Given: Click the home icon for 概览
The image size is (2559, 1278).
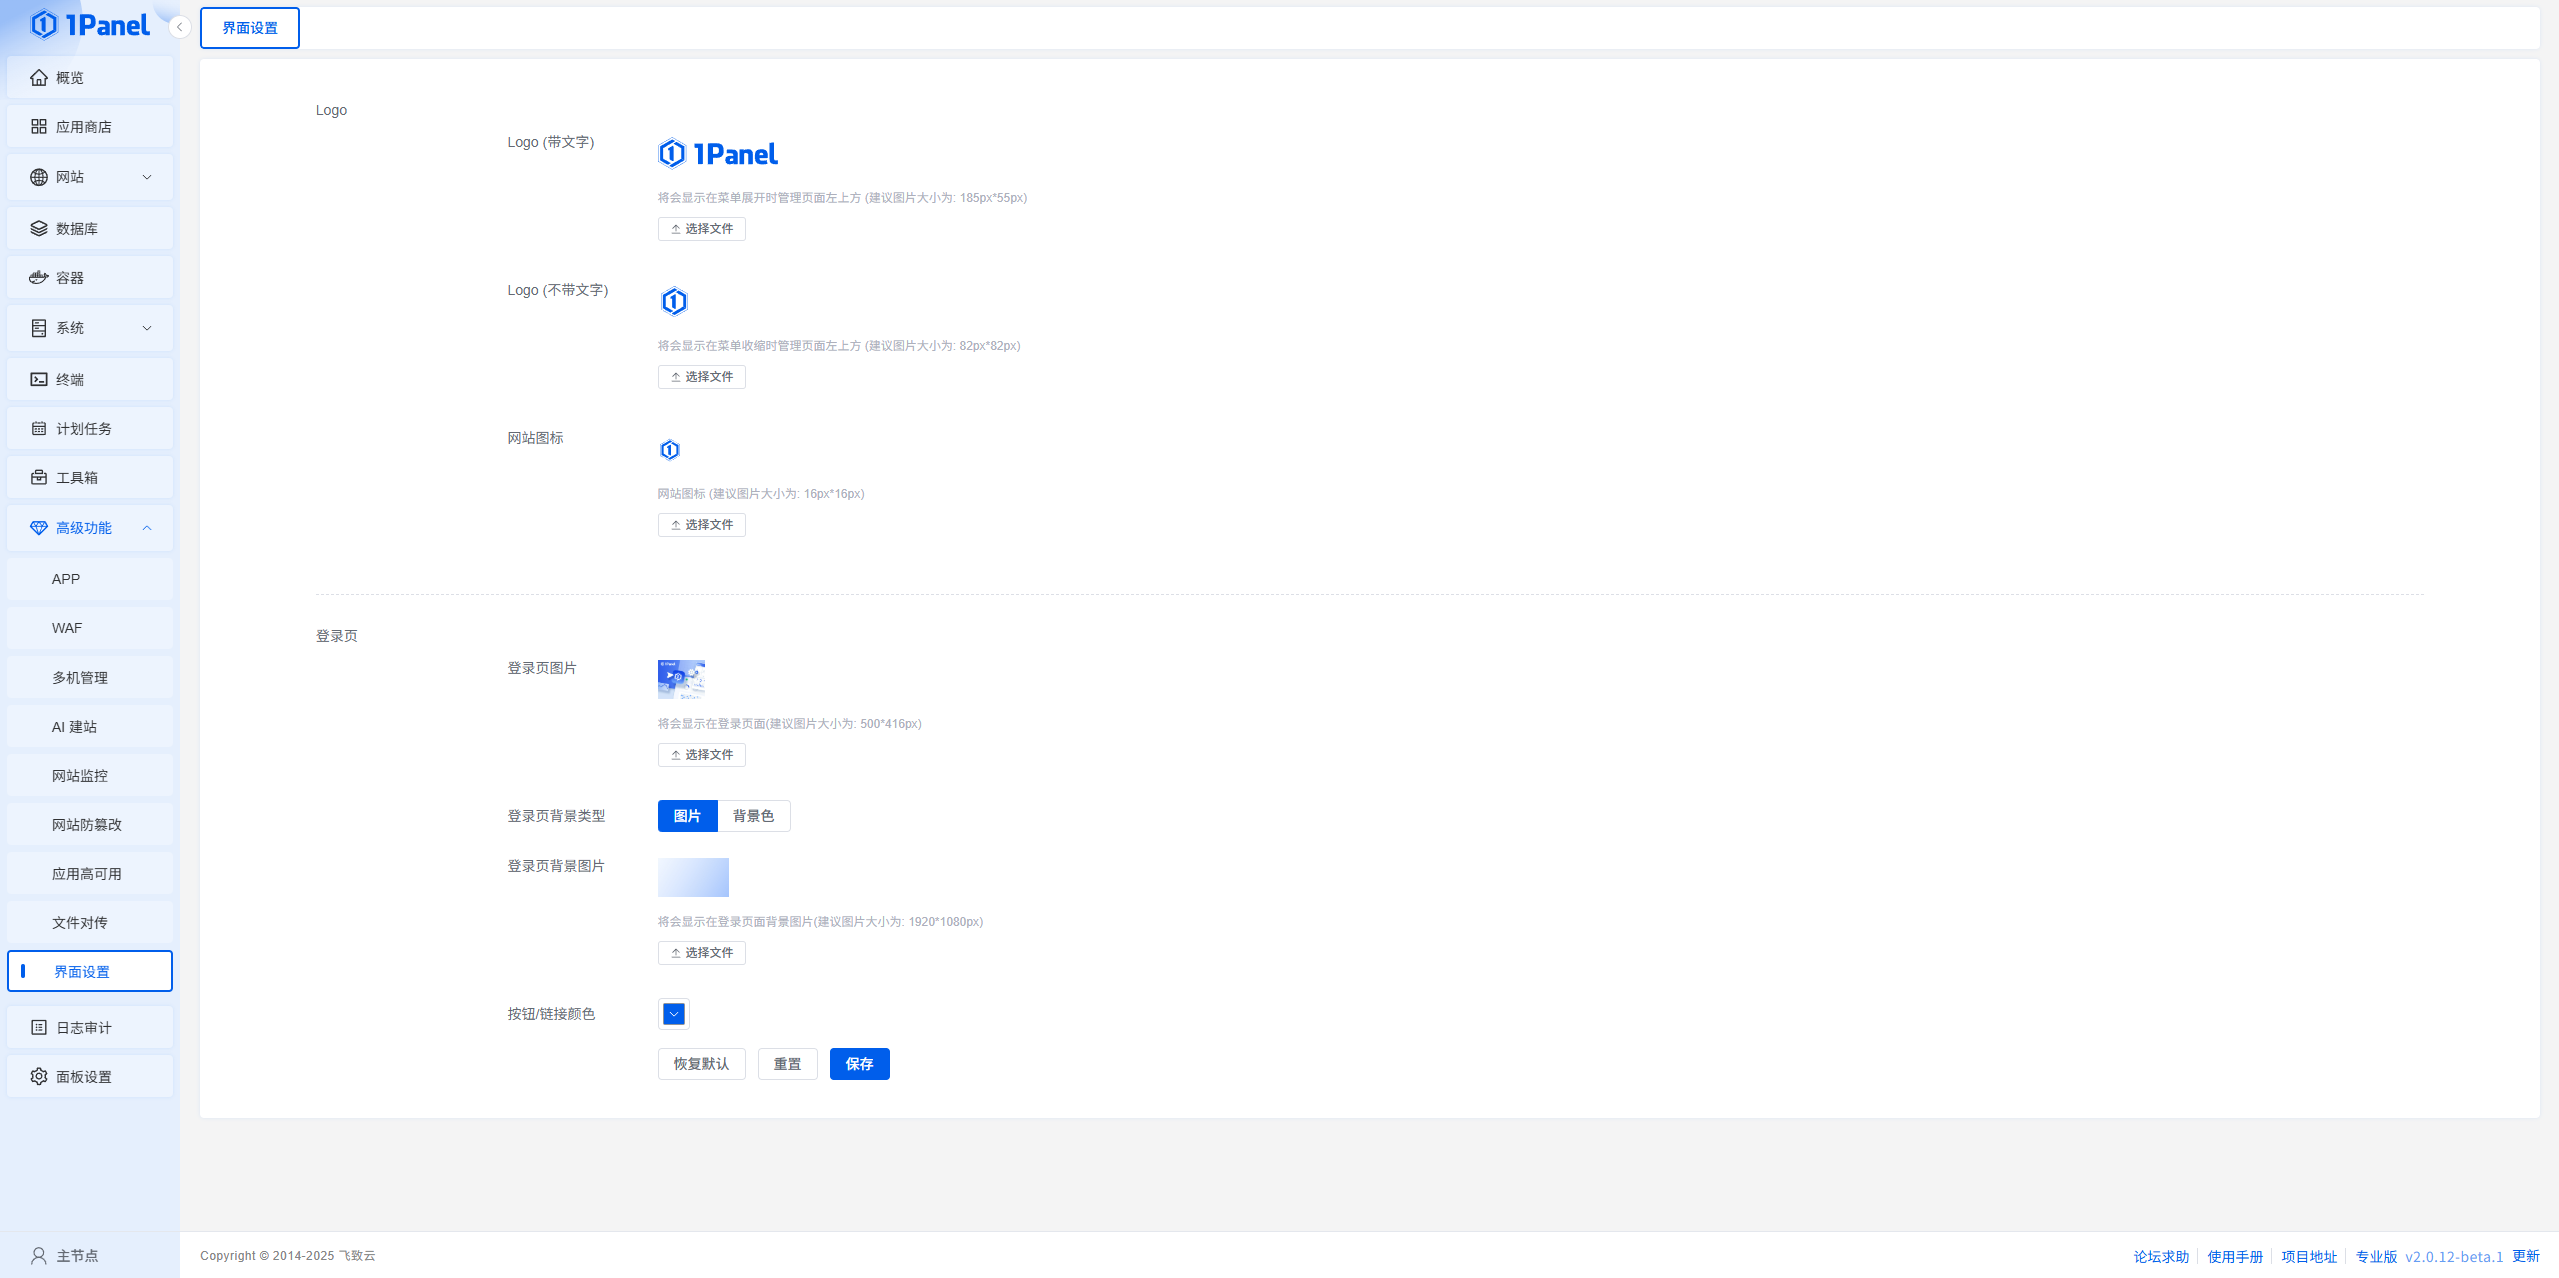Looking at the screenshot, I should coord(39,77).
